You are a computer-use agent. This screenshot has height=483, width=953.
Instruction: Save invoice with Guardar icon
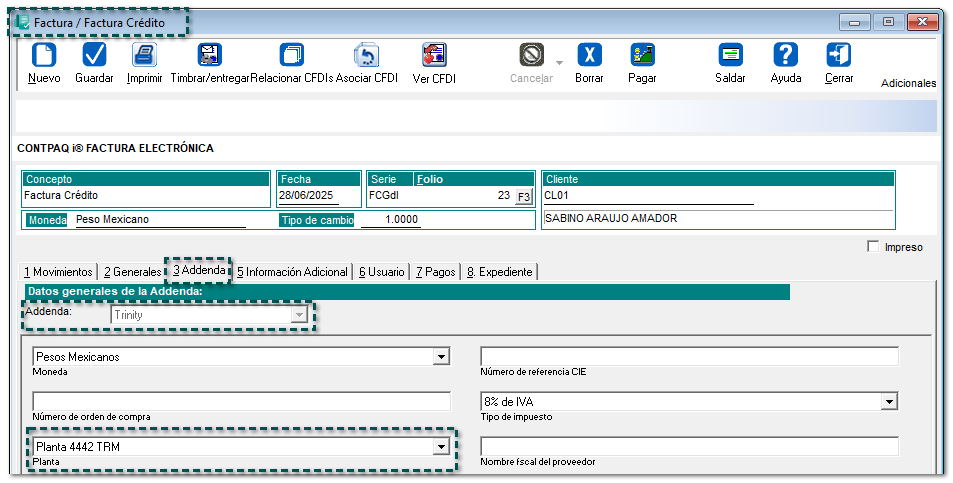[x=94, y=55]
